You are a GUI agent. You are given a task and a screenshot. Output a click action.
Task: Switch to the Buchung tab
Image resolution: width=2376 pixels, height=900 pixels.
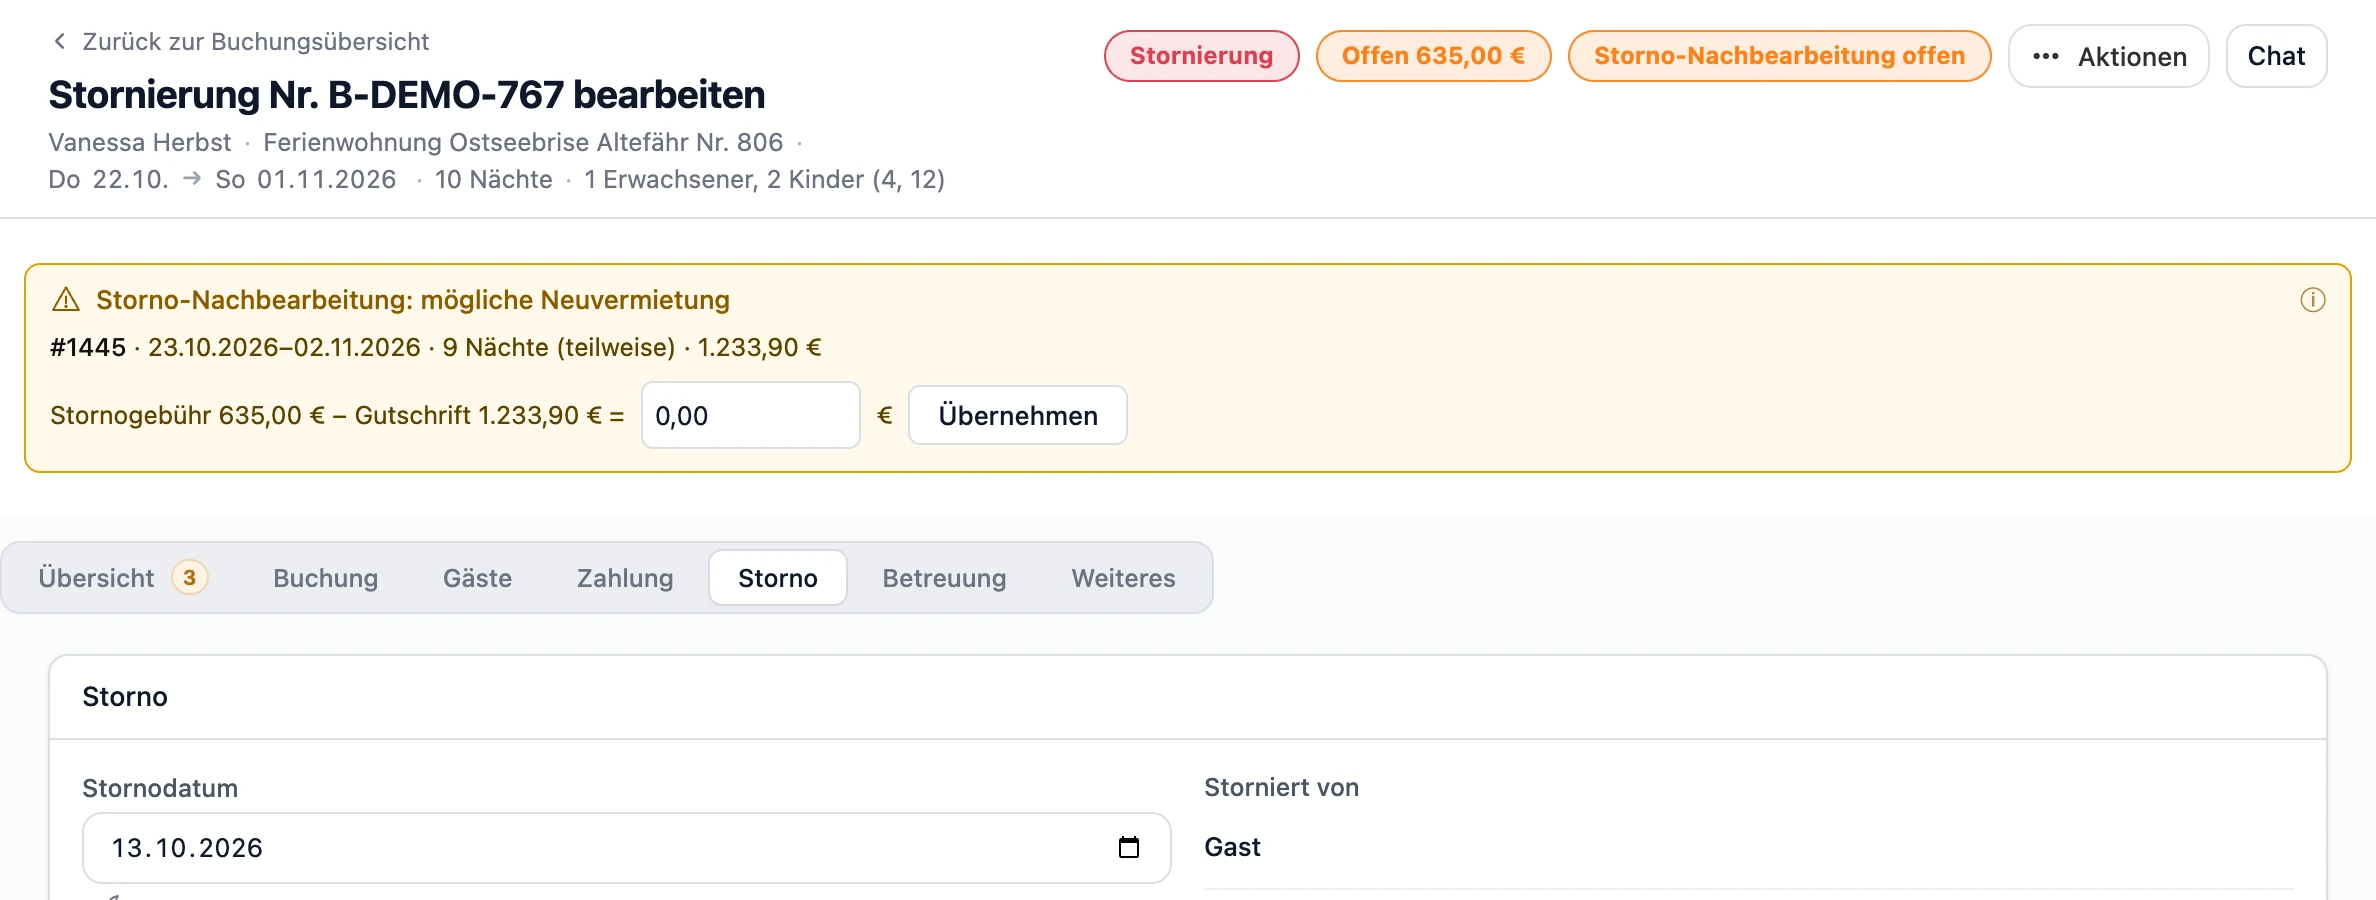[x=325, y=578]
